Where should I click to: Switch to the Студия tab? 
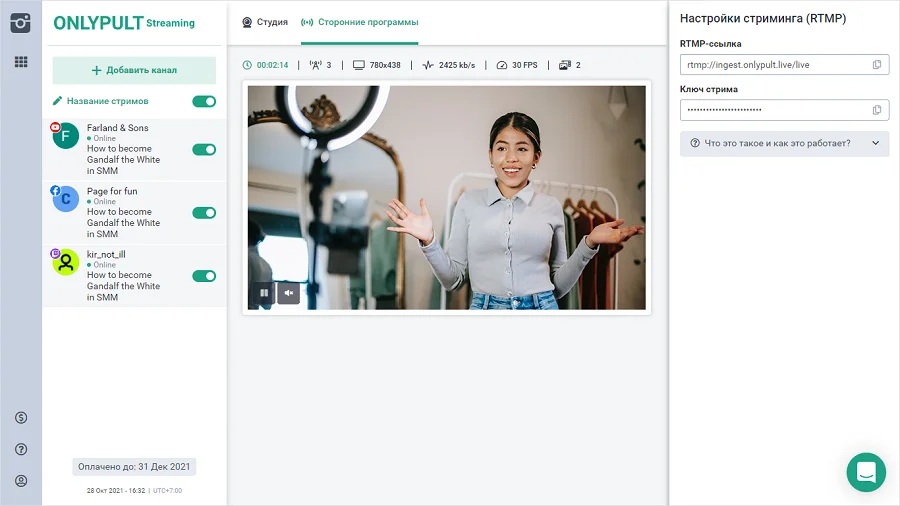click(x=265, y=22)
